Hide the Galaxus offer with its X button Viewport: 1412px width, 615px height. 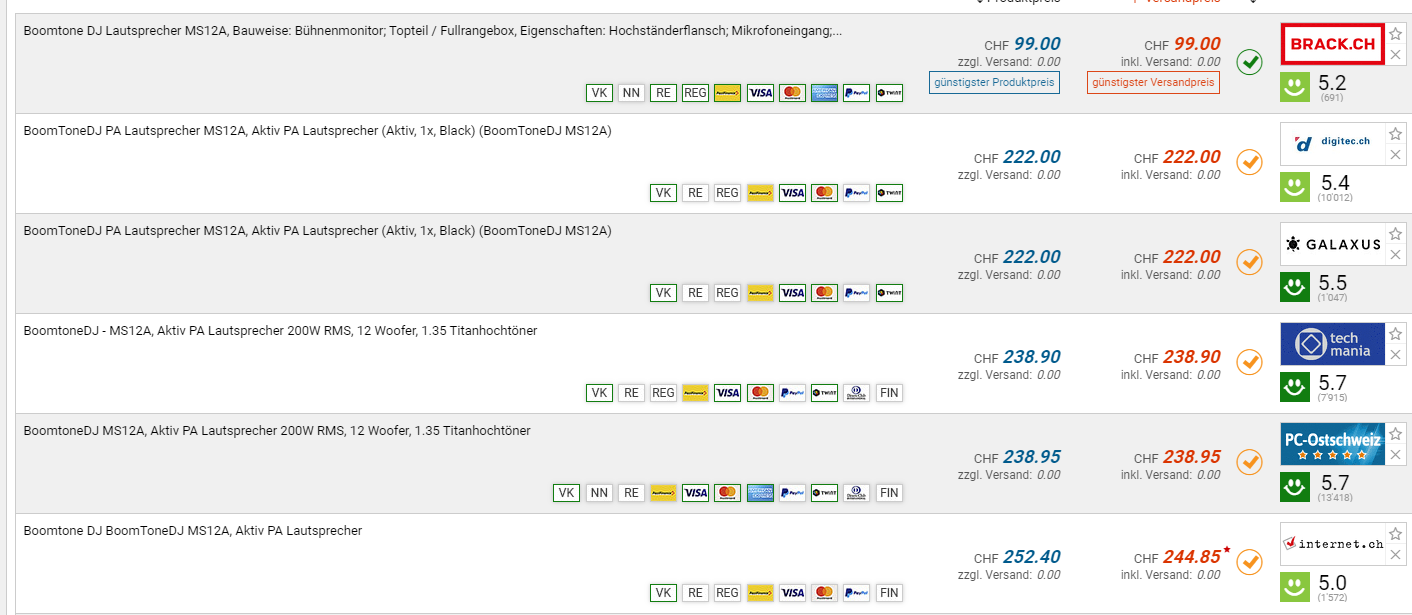pos(1396,255)
